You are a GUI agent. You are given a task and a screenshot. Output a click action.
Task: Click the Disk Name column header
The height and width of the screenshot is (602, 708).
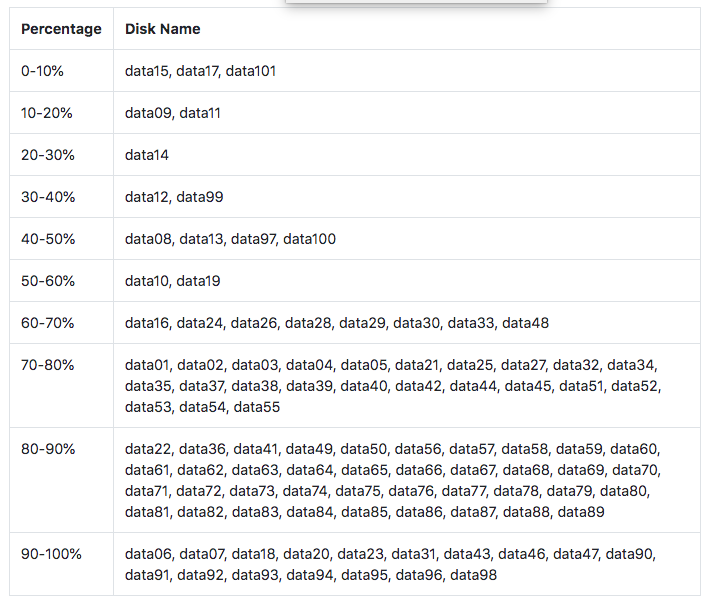click(x=163, y=29)
